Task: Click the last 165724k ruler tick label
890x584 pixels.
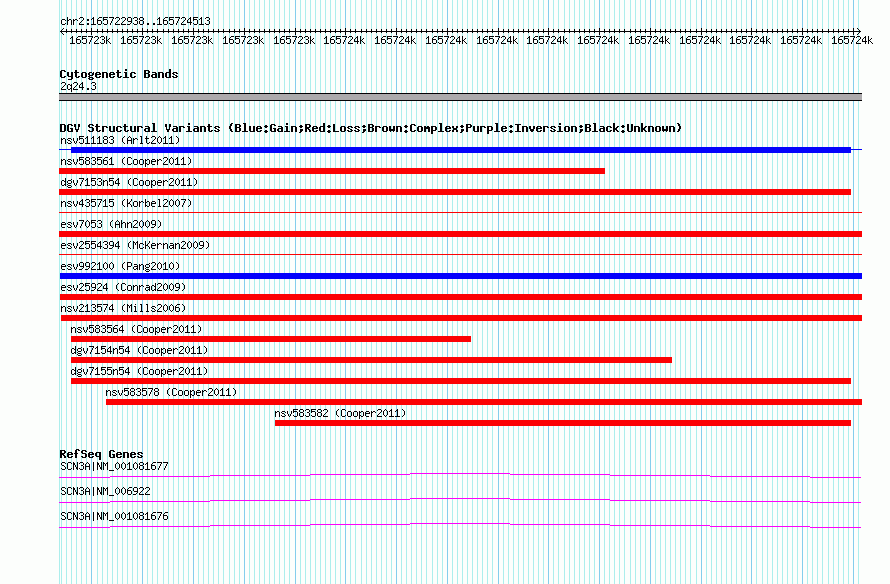Action: [852, 41]
